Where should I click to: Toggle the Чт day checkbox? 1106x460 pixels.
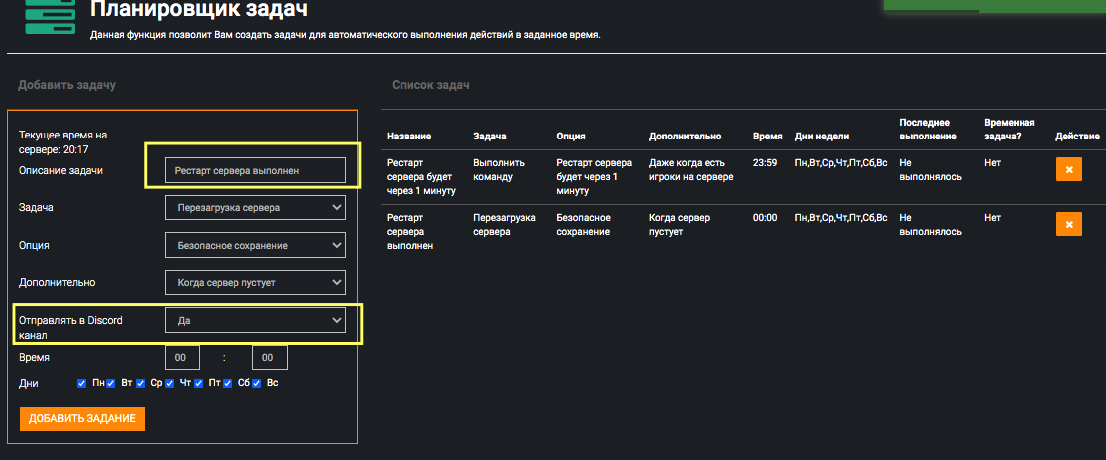pyautogui.click(x=170, y=383)
